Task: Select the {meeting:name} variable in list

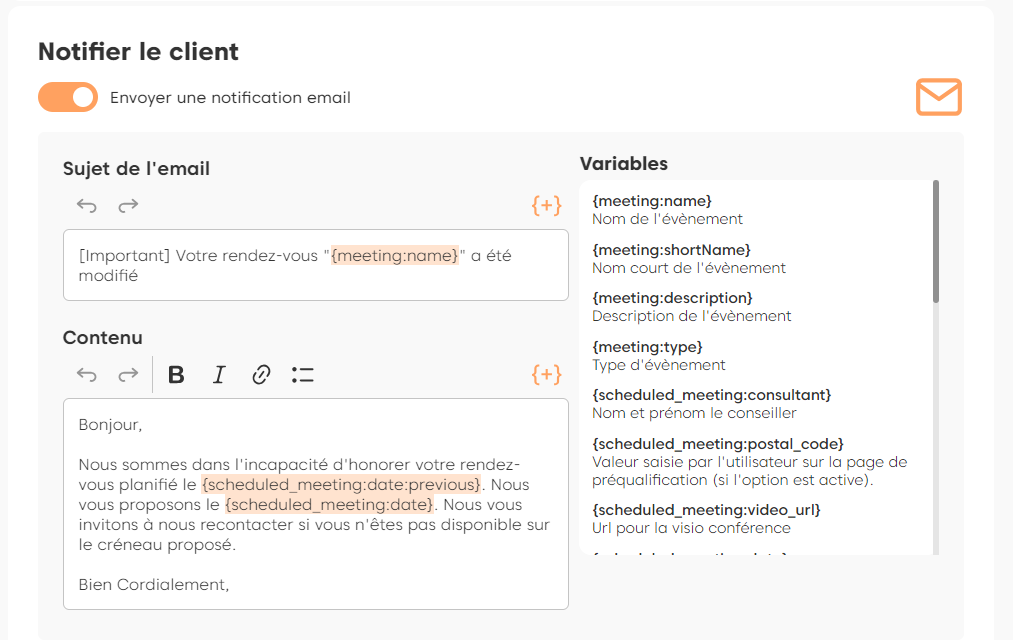Action: [x=652, y=201]
